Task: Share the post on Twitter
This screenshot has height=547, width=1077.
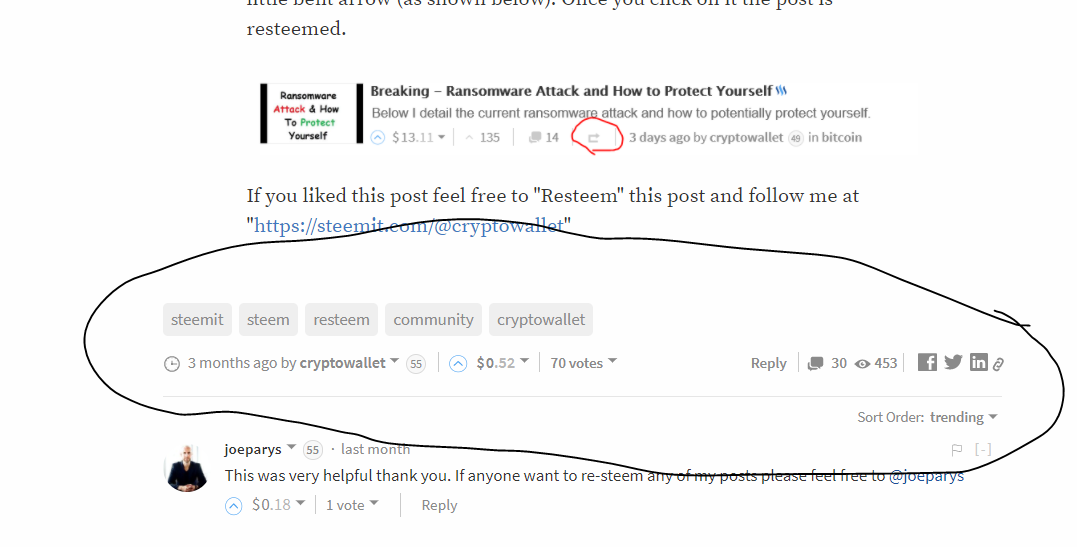Action: pos(953,362)
